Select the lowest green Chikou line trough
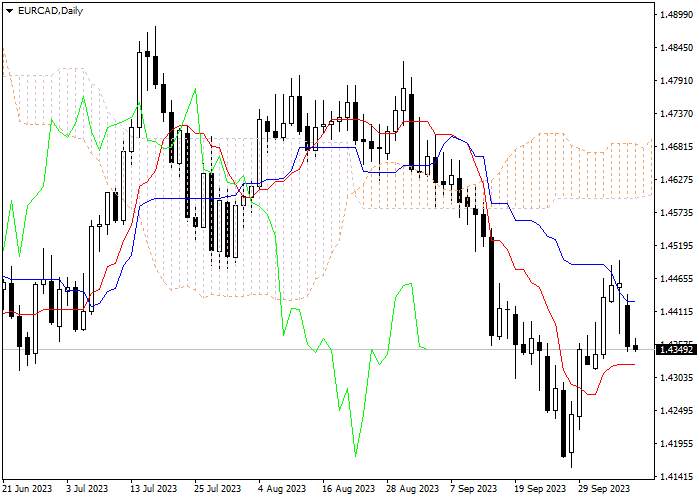 tap(356, 455)
